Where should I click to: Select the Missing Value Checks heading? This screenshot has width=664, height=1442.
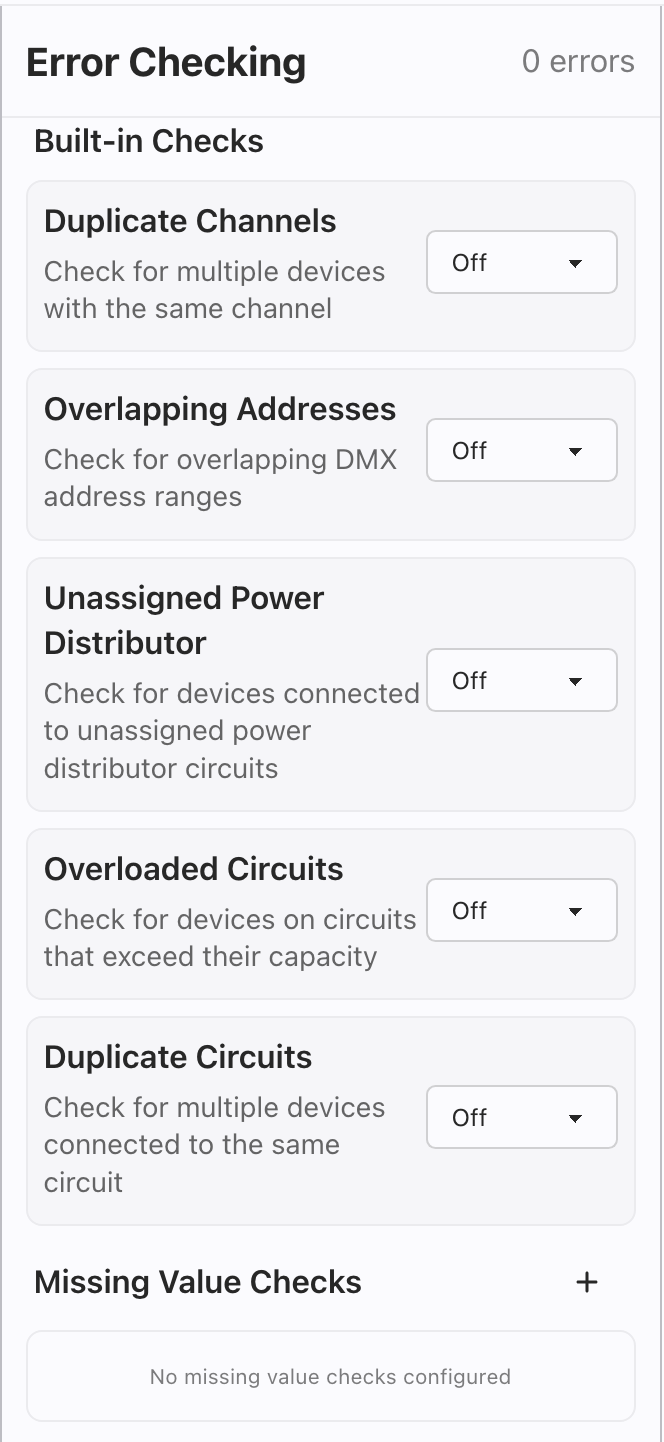coord(198,1282)
